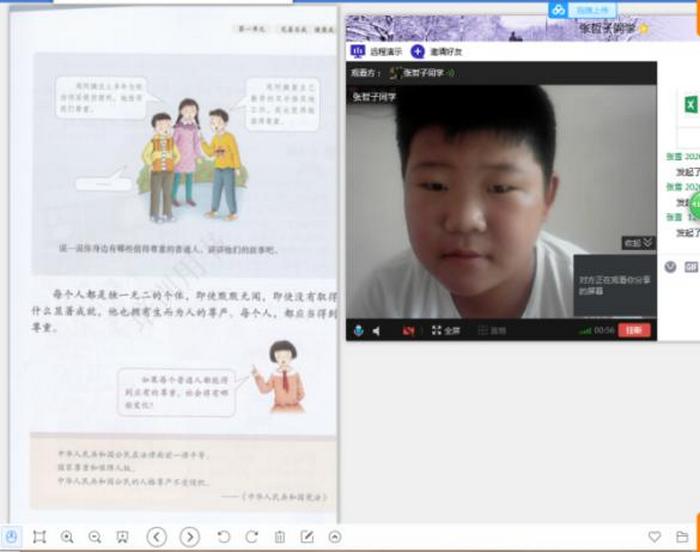700x552 pixels.
Task: Start remote demonstration (远程演示)
Action: point(376,51)
